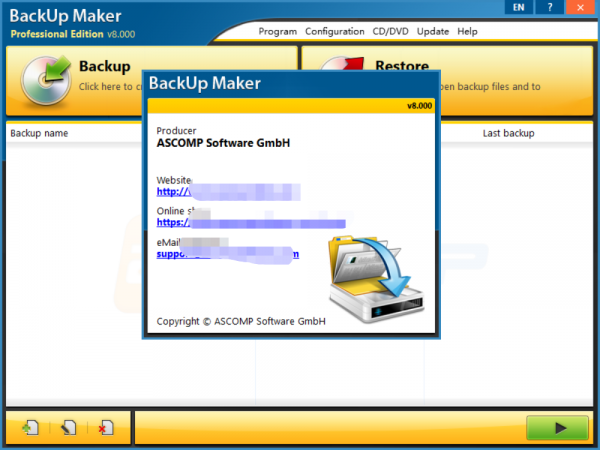The height and width of the screenshot is (450, 600).
Task: Click the support eMail address link
Action: tap(227, 254)
